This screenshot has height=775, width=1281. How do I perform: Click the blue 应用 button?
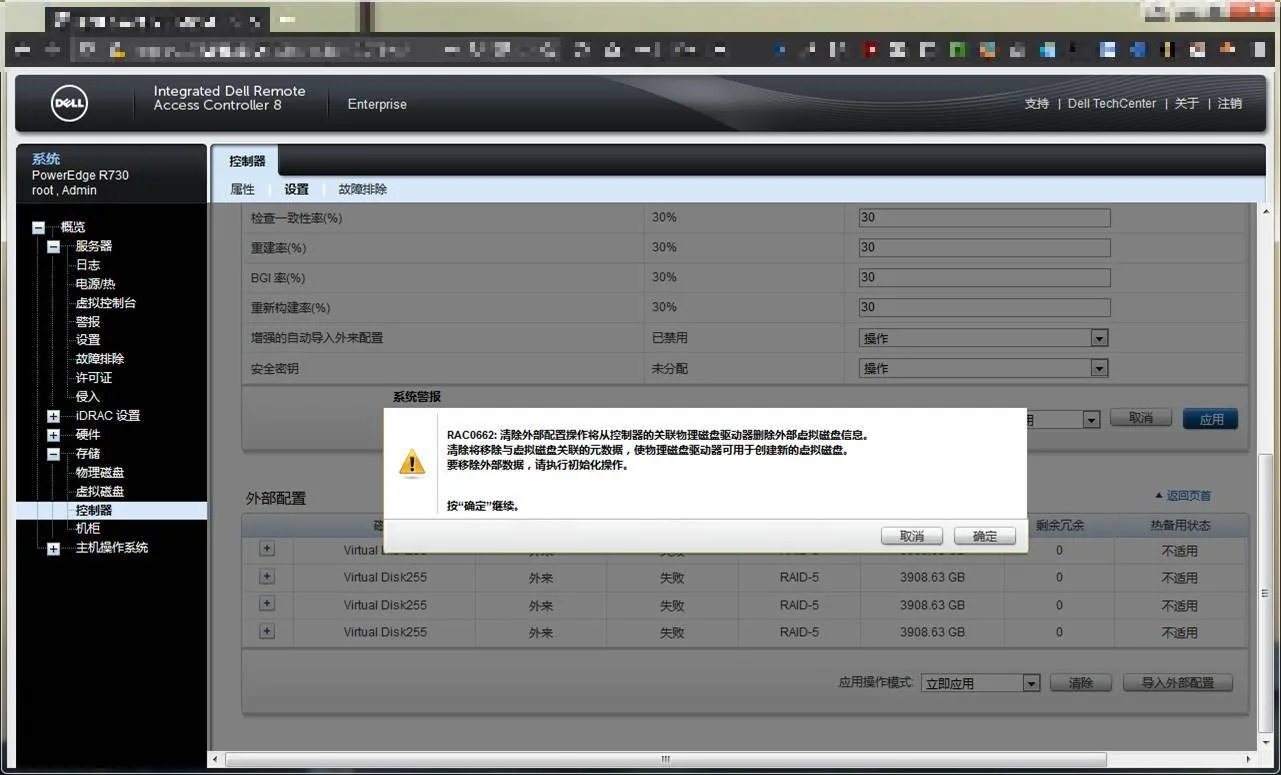coord(1211,419)
